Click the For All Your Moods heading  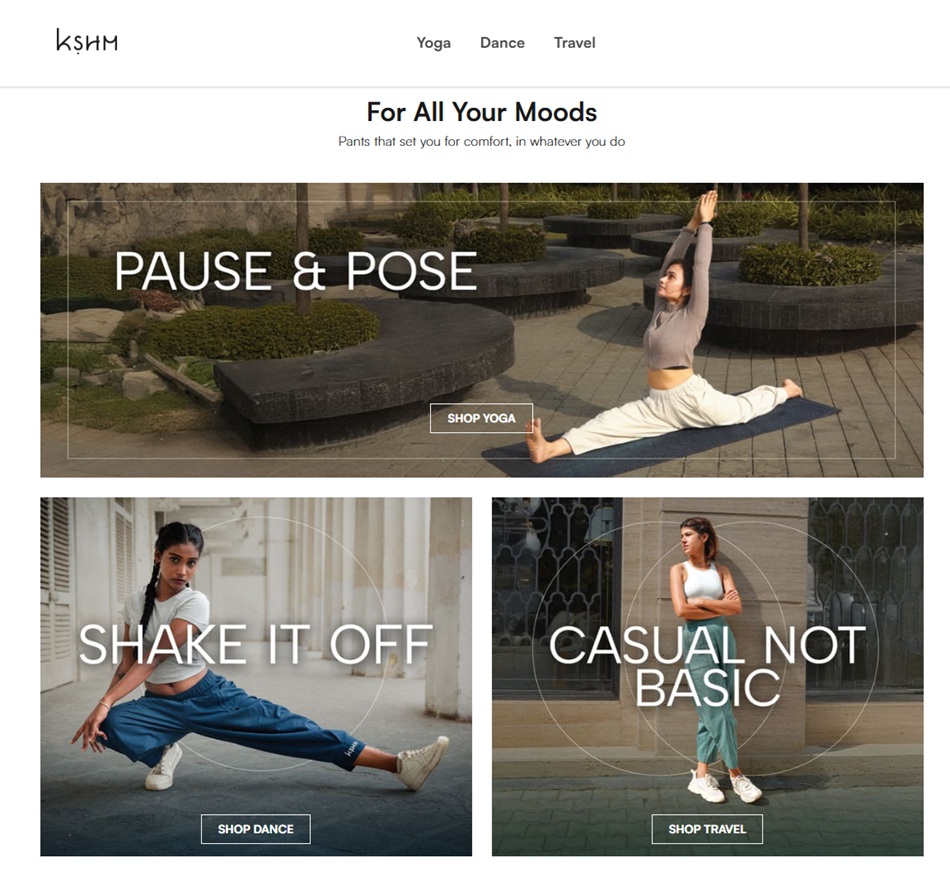[482, 112]
